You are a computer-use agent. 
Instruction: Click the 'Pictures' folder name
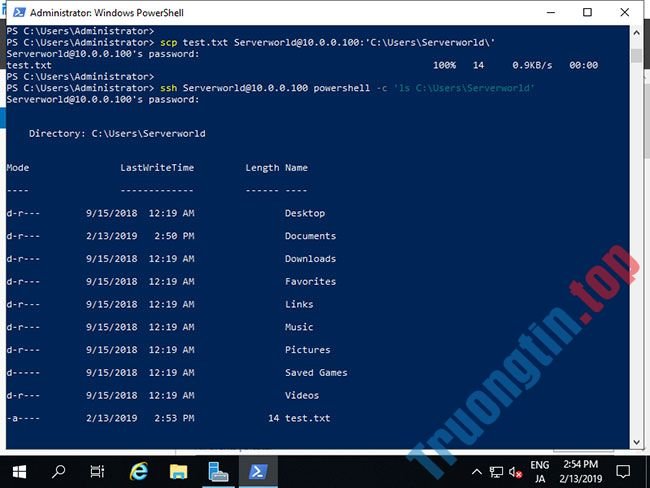pos(308,350)
